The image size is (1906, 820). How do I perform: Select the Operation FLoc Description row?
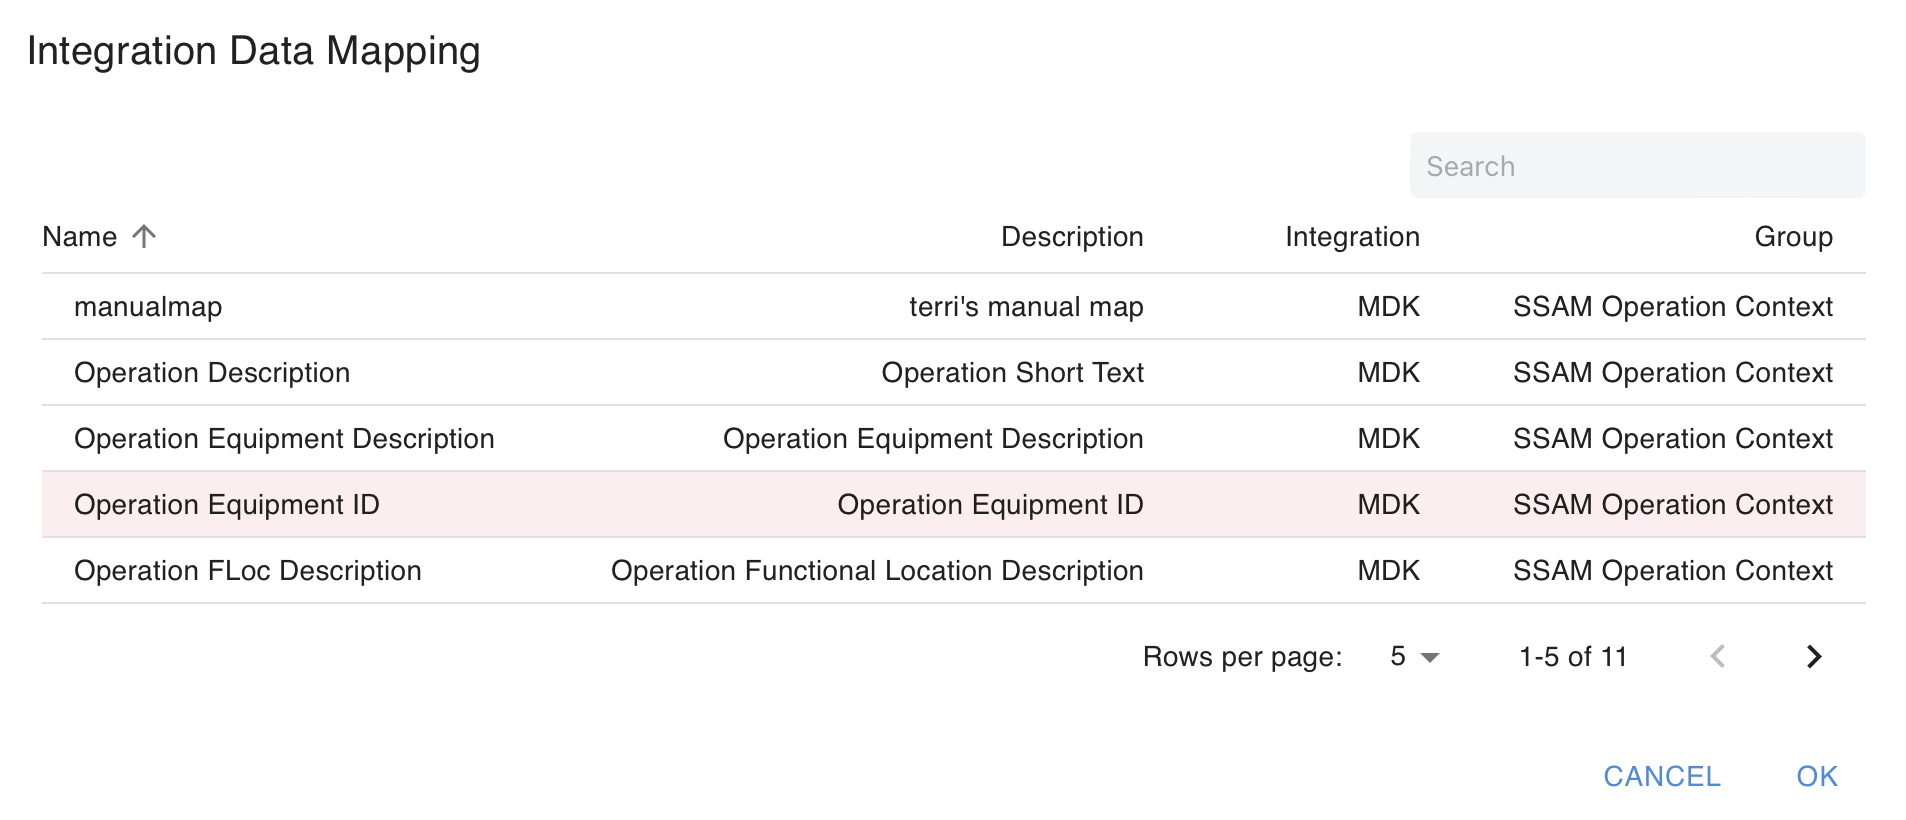tap(248, 571)
